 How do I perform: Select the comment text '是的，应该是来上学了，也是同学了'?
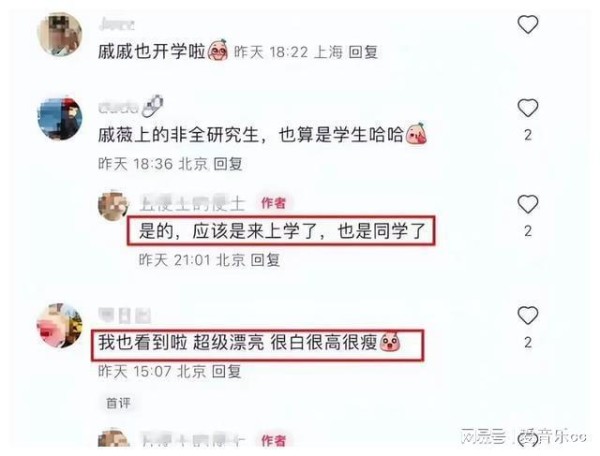coord(282,231)
